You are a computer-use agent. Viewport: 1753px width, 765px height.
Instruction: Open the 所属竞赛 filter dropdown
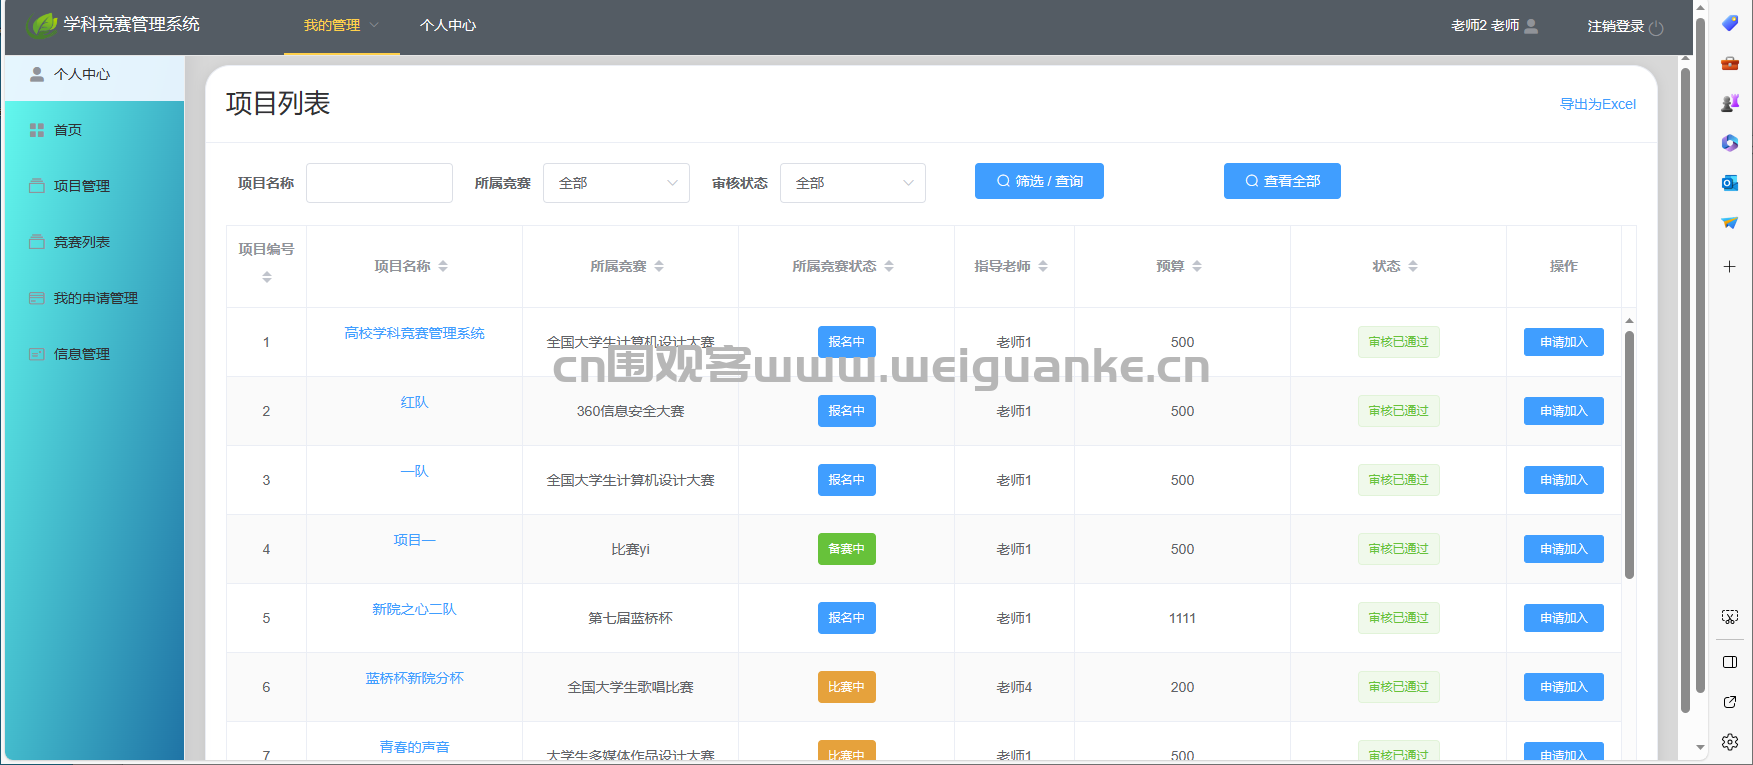[x=616, y=183]
